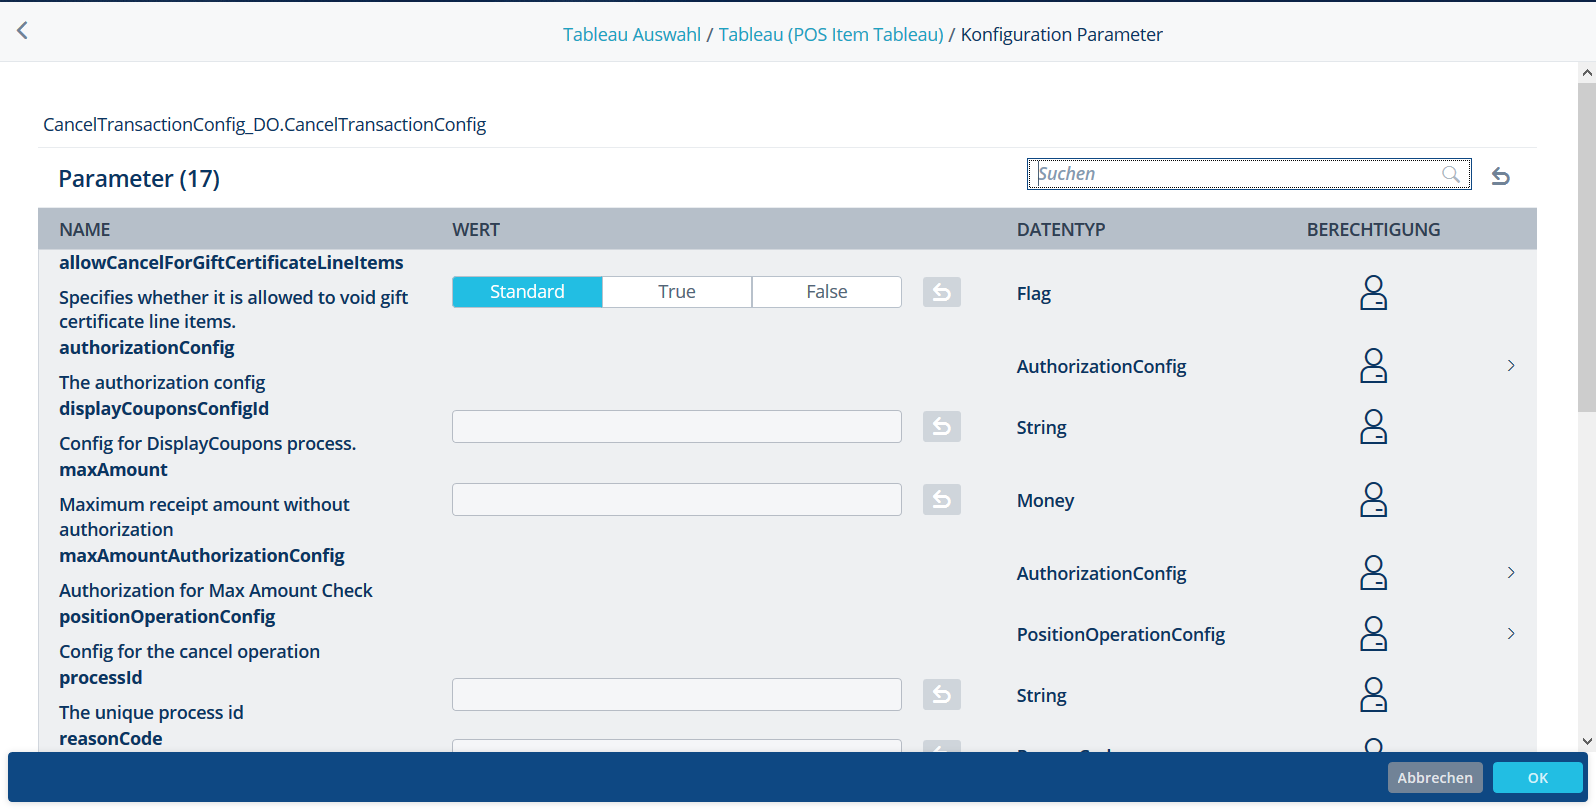Click the processId value field
Screen dimensions: 1596x811
click(x=677, y=694)
